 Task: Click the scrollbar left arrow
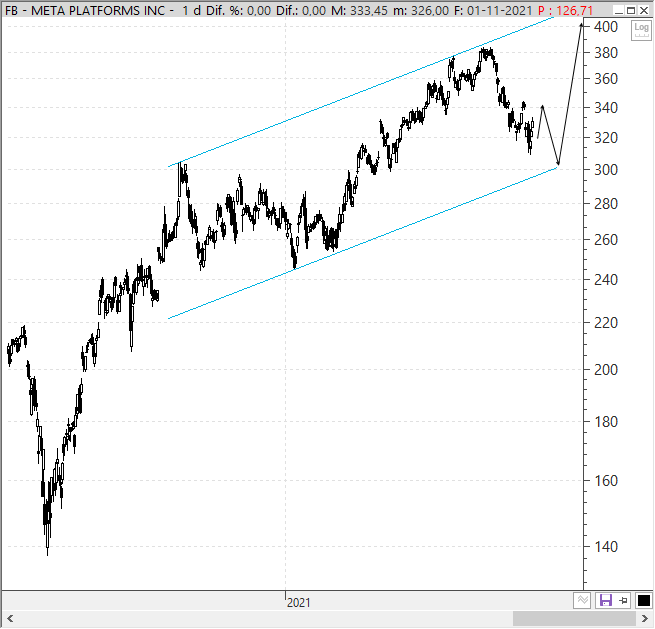(x=9, y=619)
